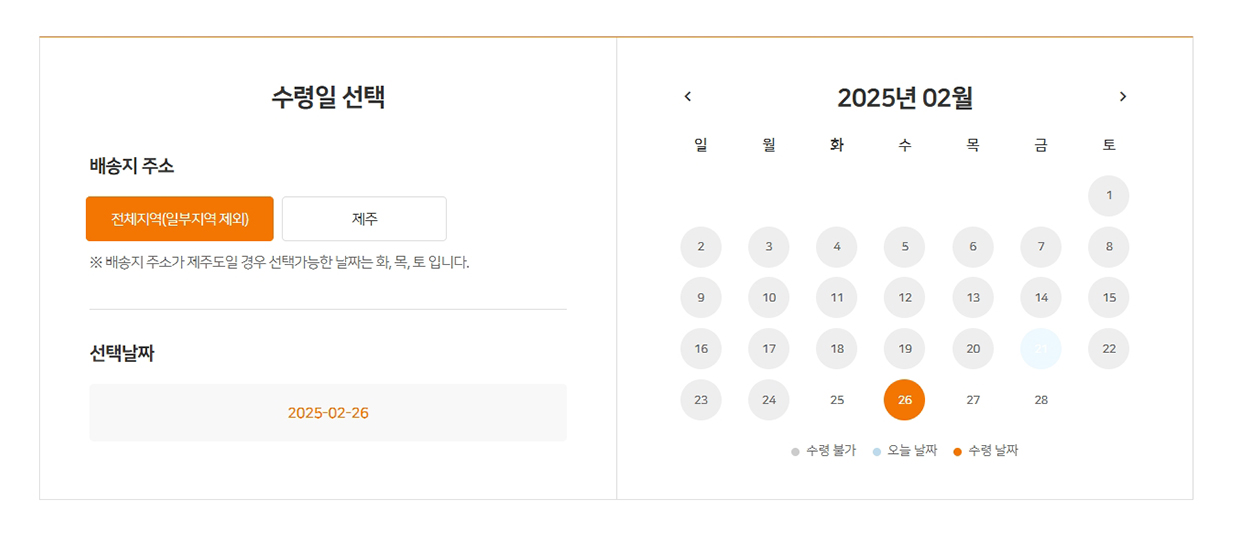Choose February 28 on the calendar
1240x540 pixels.
click(1041, 400)
